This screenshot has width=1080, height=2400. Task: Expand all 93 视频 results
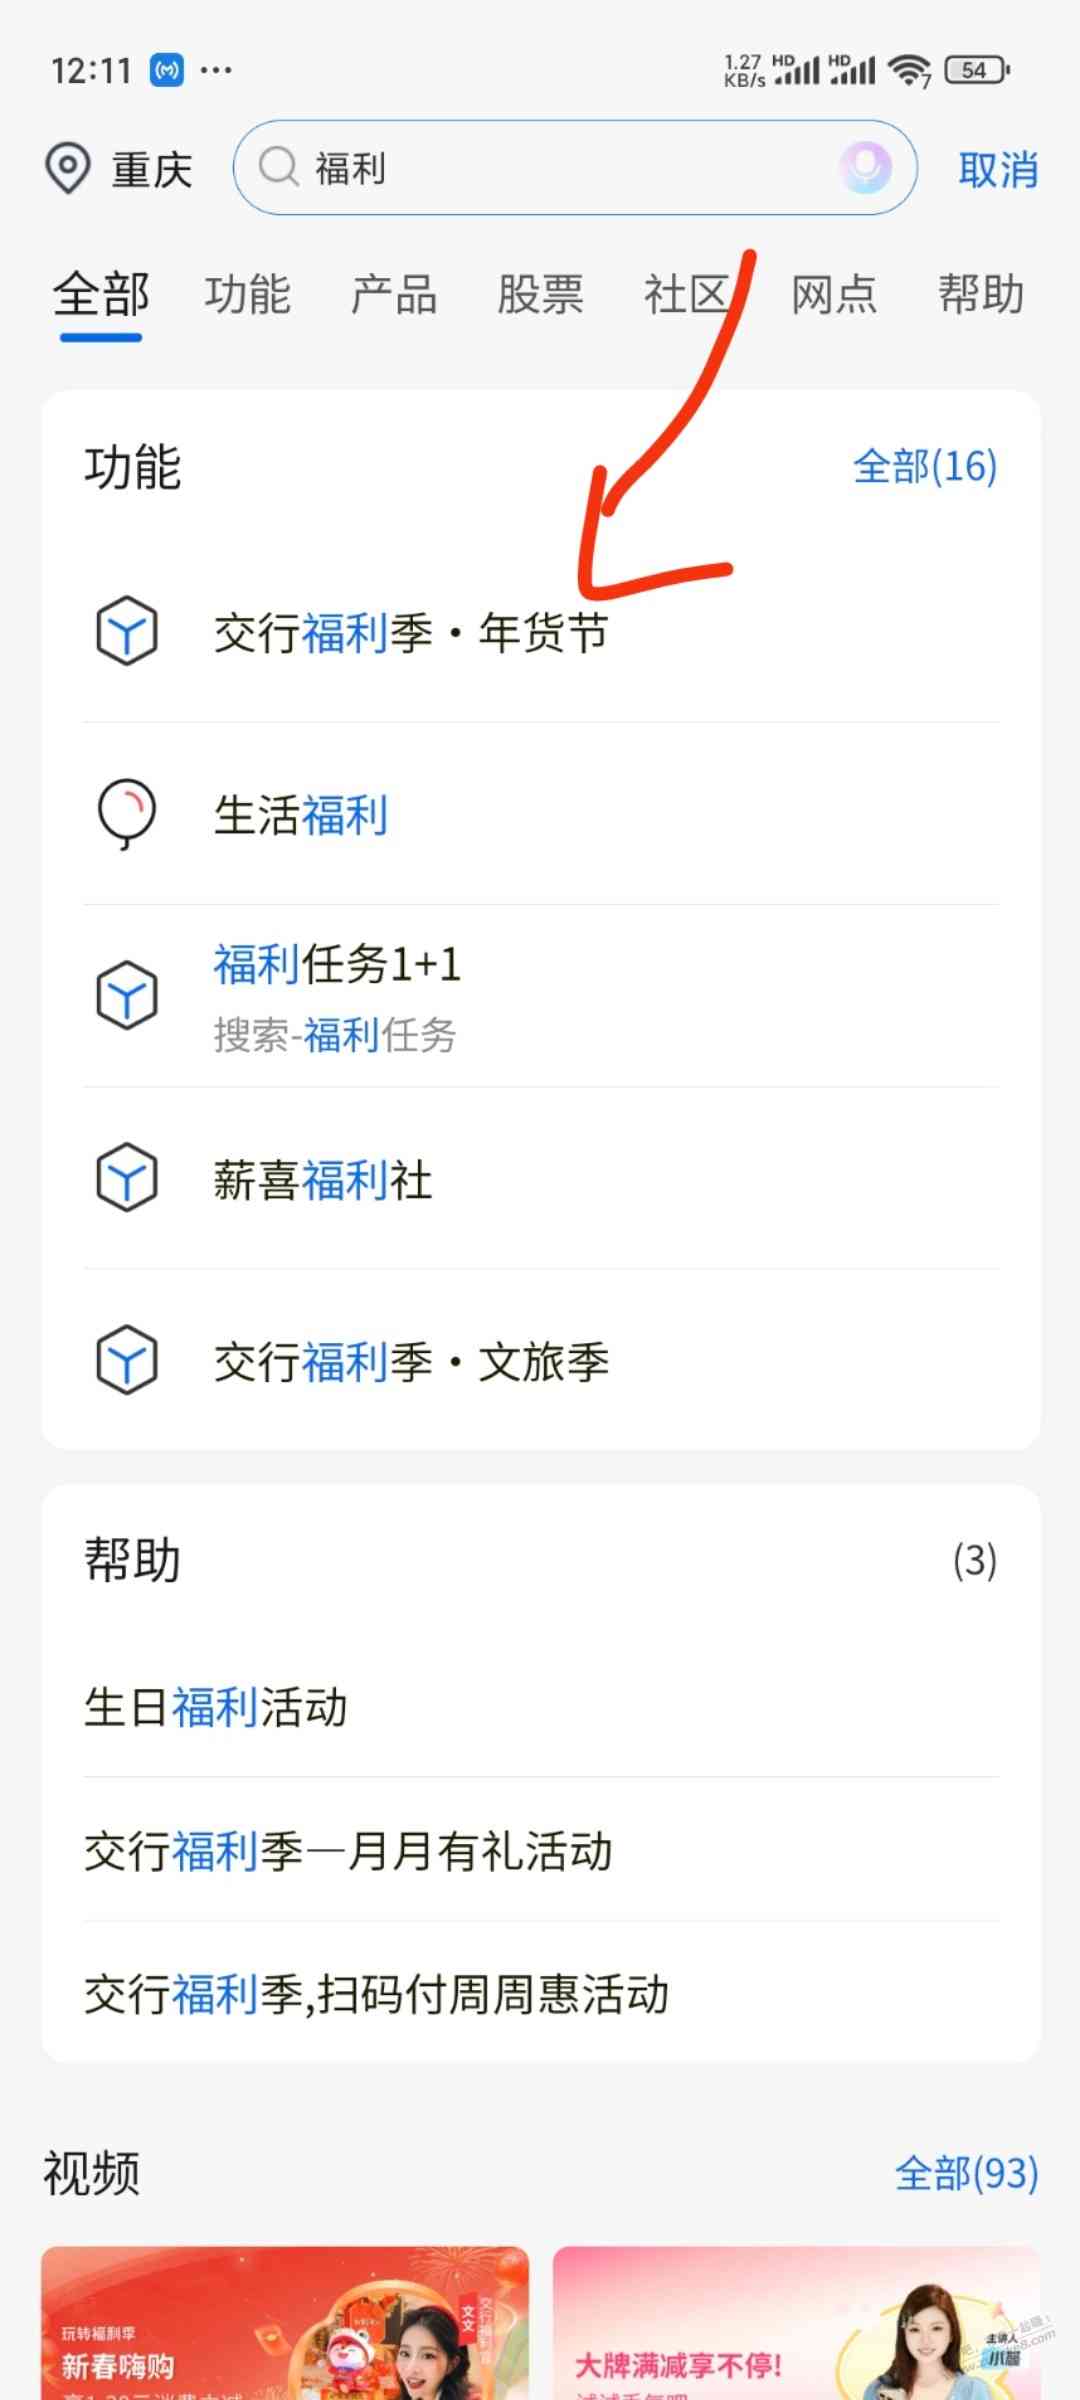[x=966, y=2174]
